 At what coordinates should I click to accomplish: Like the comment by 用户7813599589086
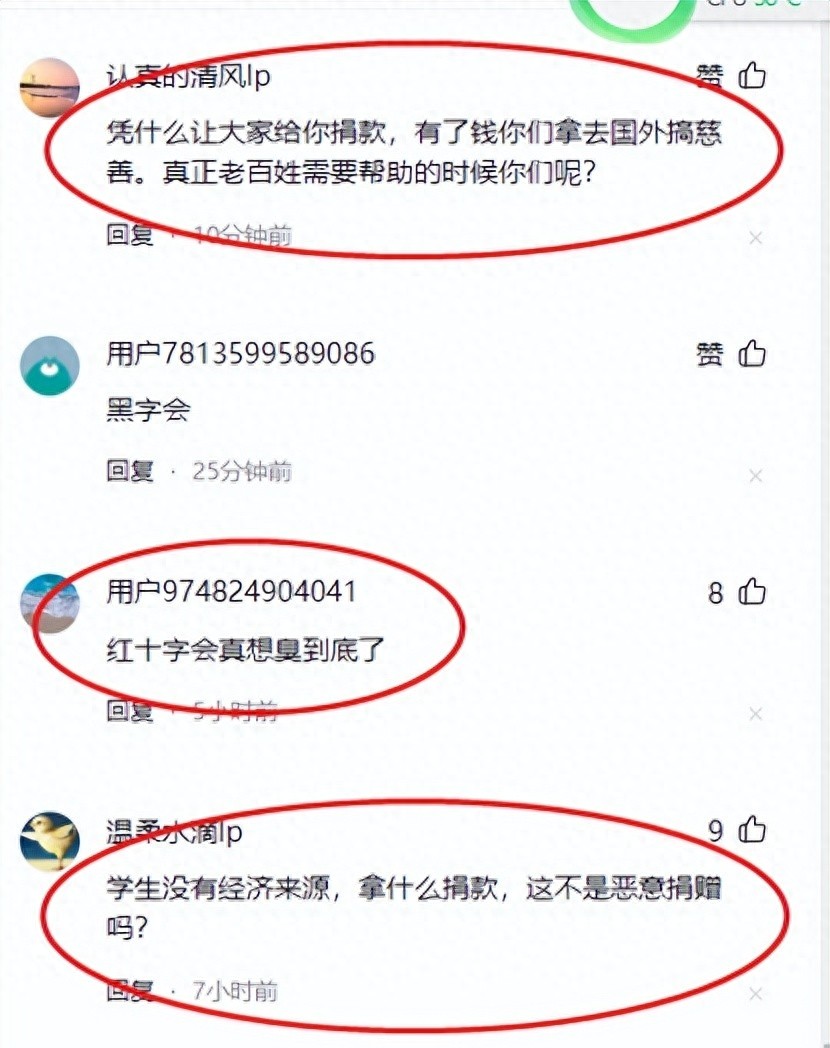tap(752, 354)
